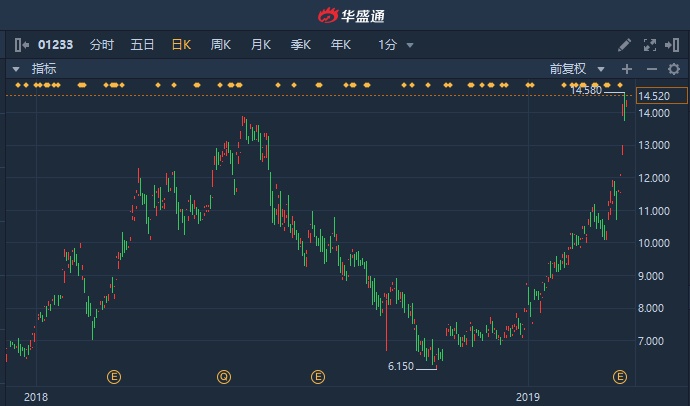The height and width of the screenshot is (406, 690).
Task: Select the 周K weekly candlestick tab
Action: 220,45
